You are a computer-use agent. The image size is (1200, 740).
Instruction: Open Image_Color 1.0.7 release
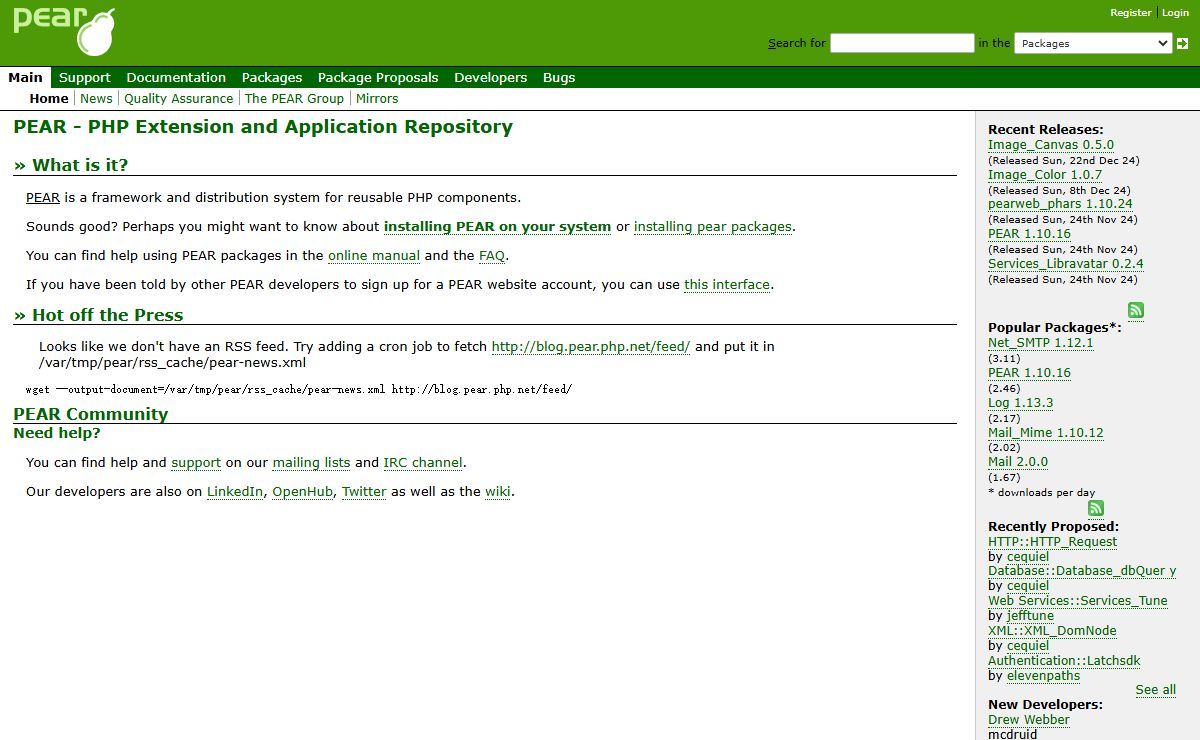pos(1045,174)
